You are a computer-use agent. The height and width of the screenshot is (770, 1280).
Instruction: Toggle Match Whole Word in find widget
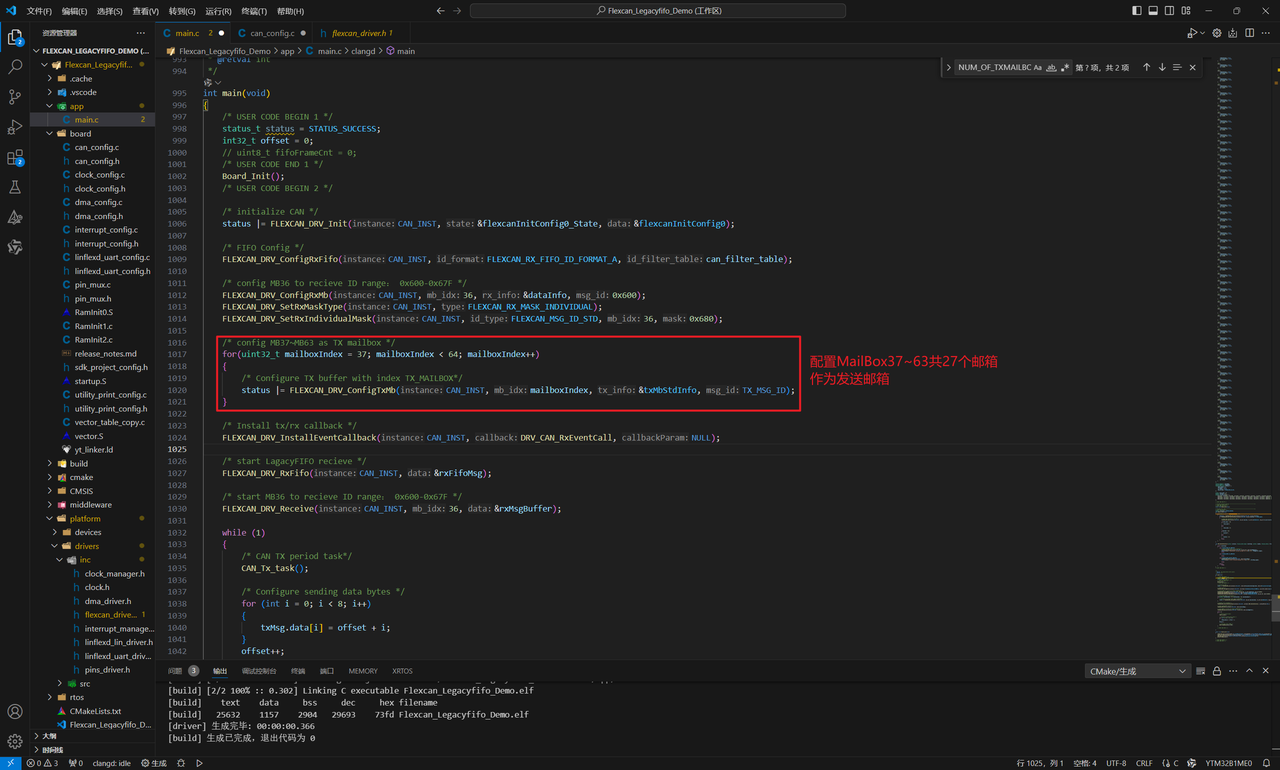pyautogui.click(x=1051, y=67)
